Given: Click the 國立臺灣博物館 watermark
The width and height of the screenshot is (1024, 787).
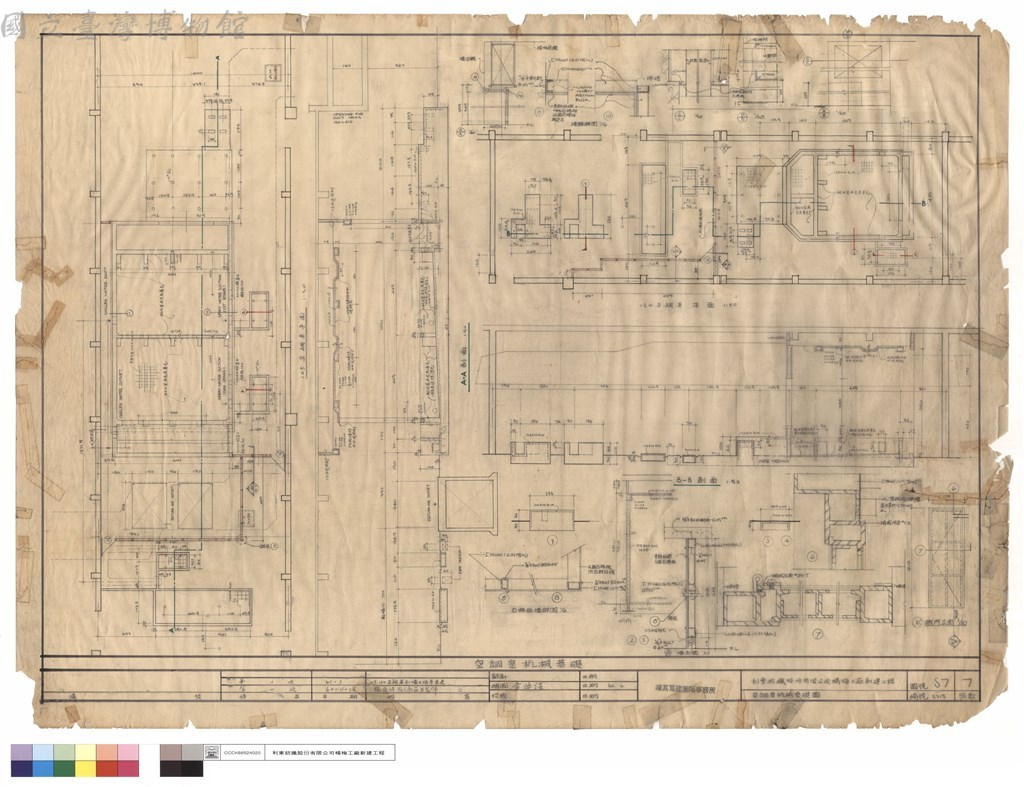Looking at the screenshot, I should click(124, 25).
